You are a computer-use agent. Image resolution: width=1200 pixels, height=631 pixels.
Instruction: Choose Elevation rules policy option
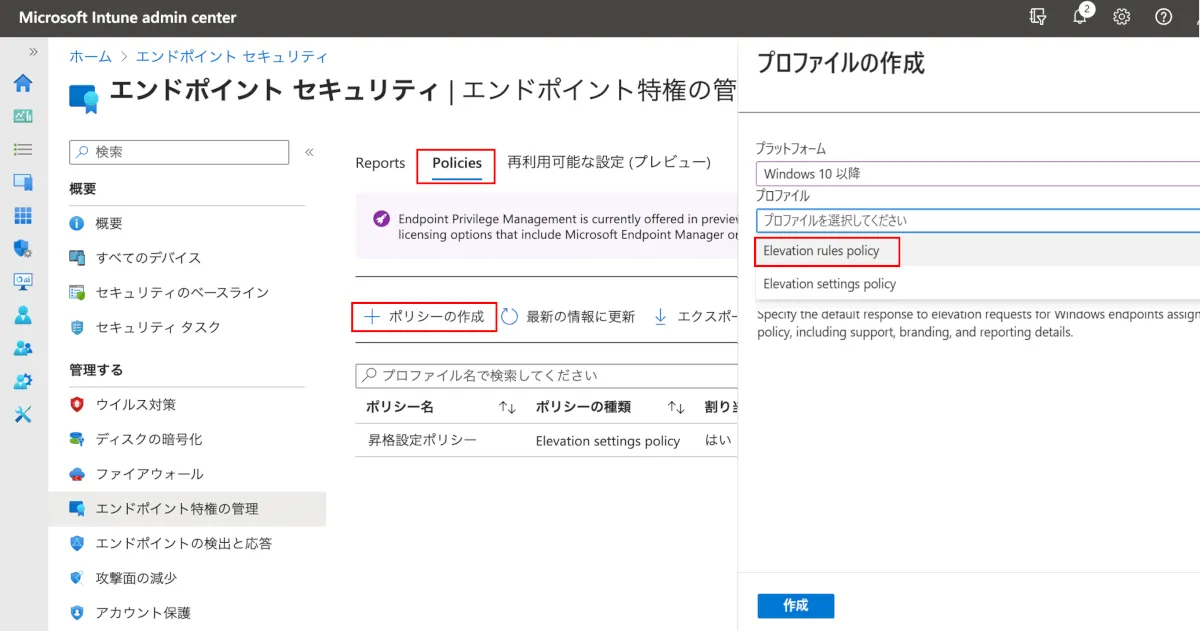coord(821,251)
